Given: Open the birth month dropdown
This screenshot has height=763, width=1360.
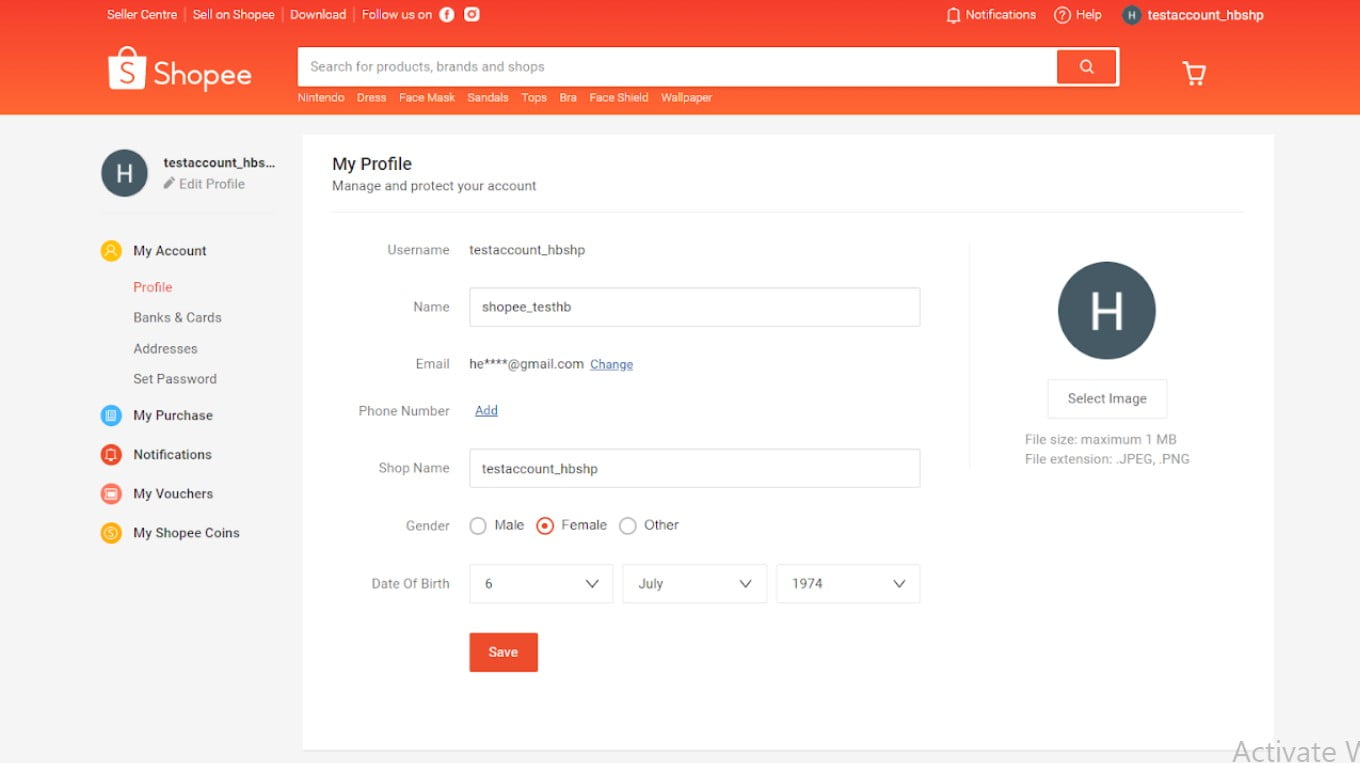Looking at the screenshot, I should (x=694, y=583).
